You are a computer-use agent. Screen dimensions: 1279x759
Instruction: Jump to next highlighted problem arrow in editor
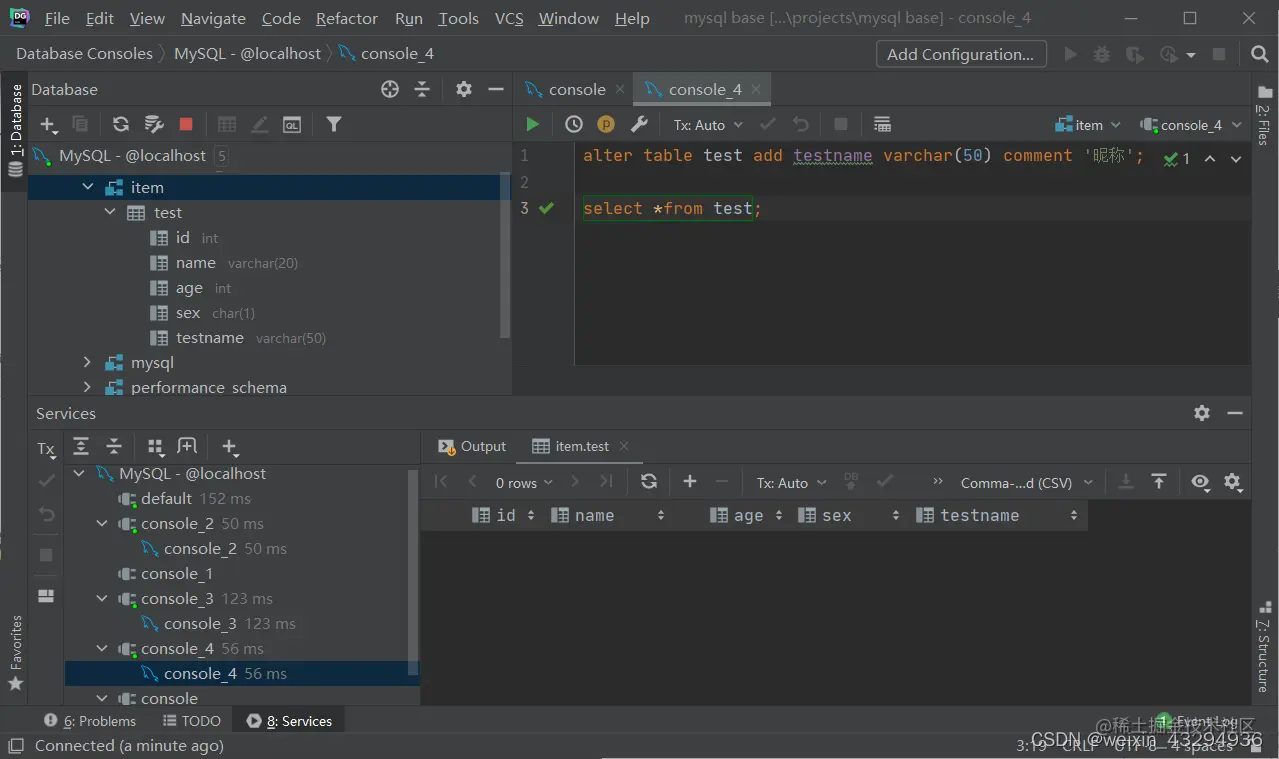point(1236,159)
